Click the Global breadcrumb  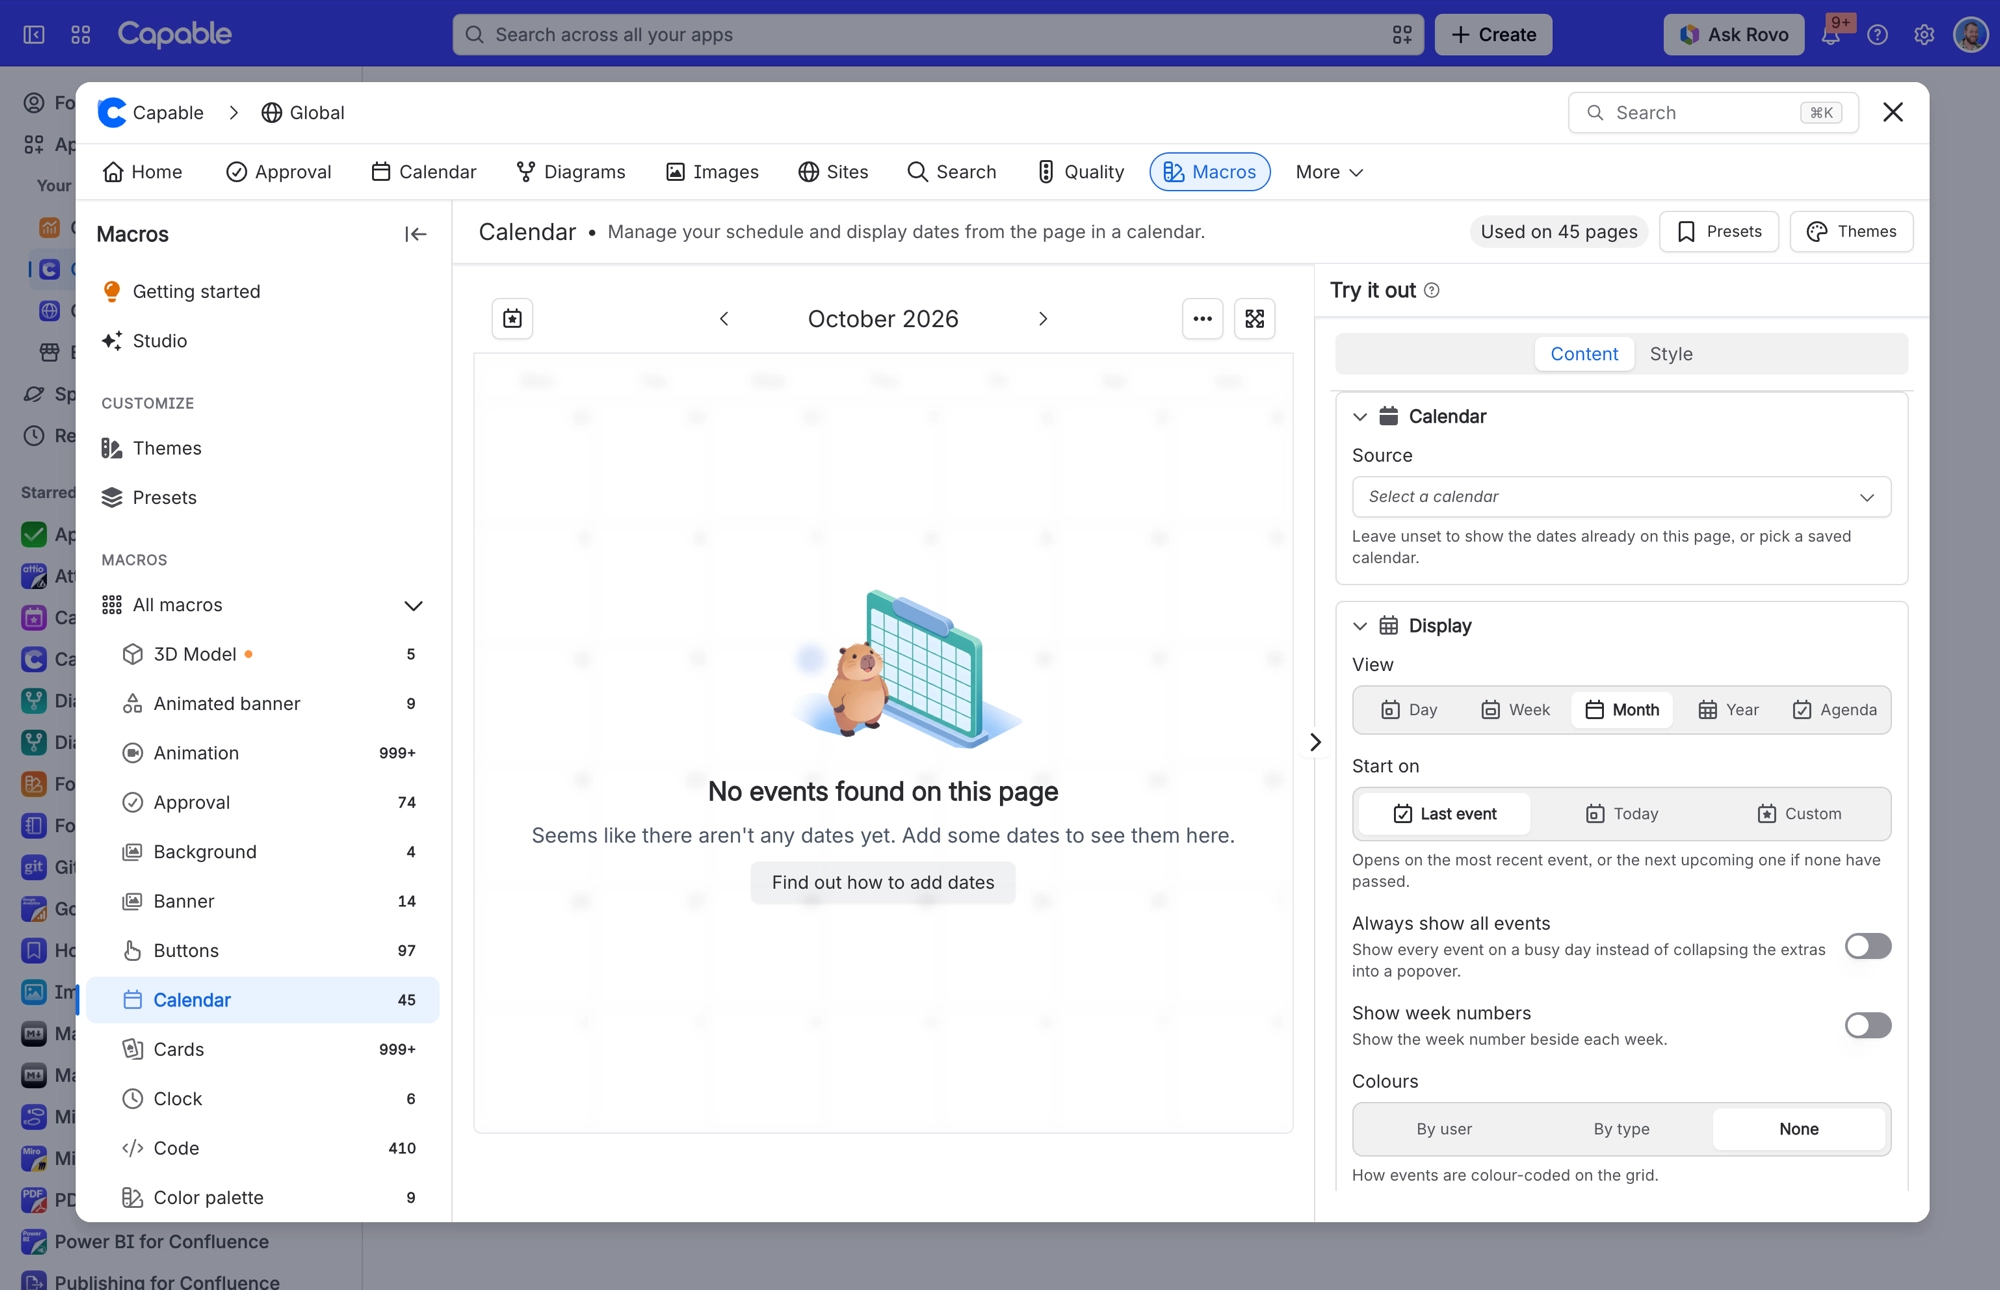(x=303, y=113)
